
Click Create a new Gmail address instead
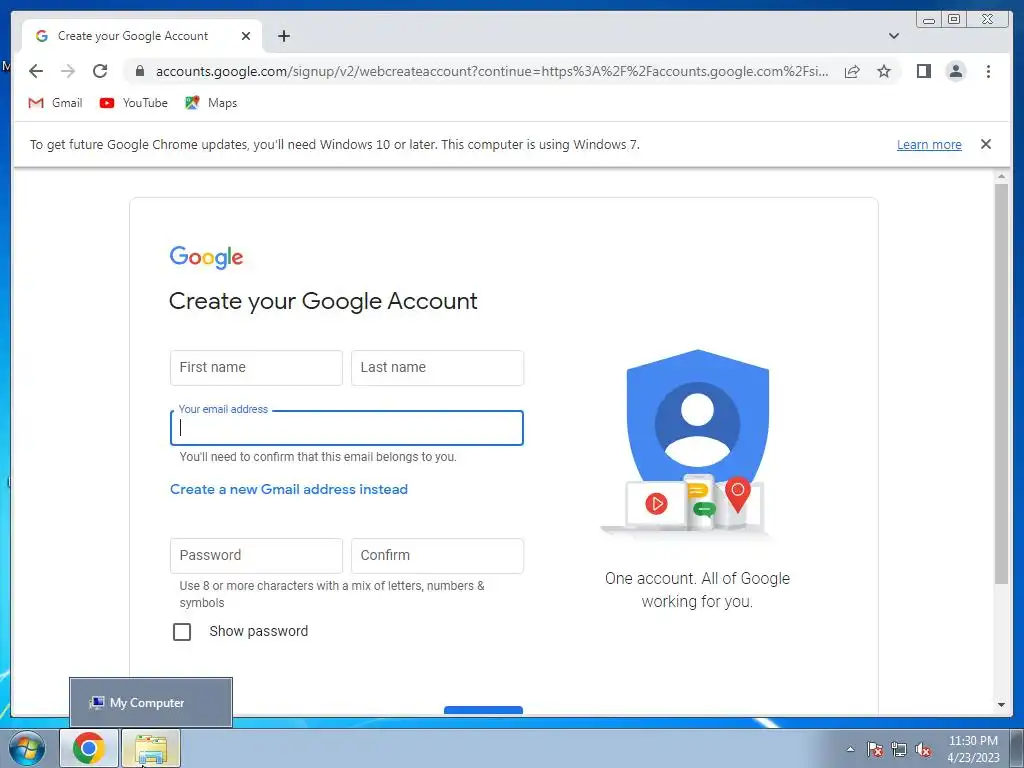[289, 489]
